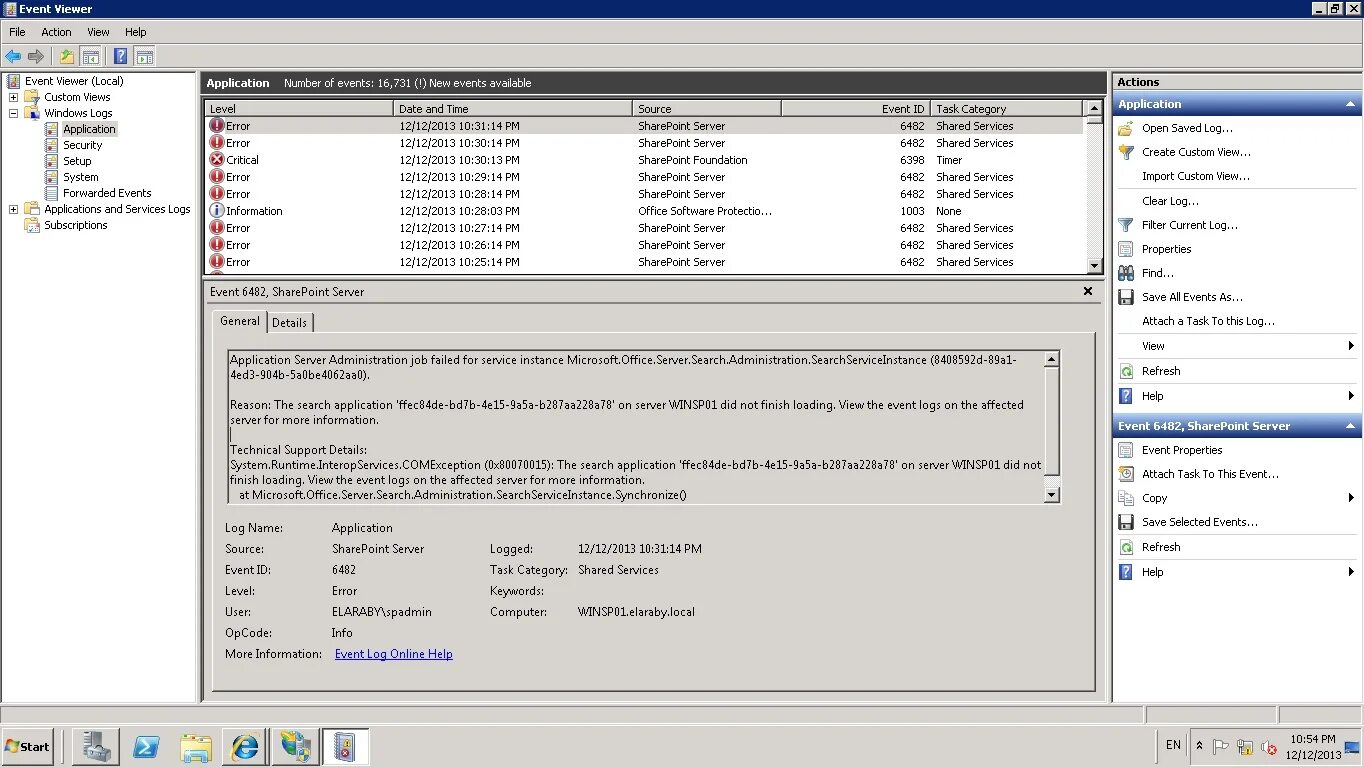This screenshot has width=1364, height=768.
Task: Sort events by Task Category column
Action: tap(1007, 108)
